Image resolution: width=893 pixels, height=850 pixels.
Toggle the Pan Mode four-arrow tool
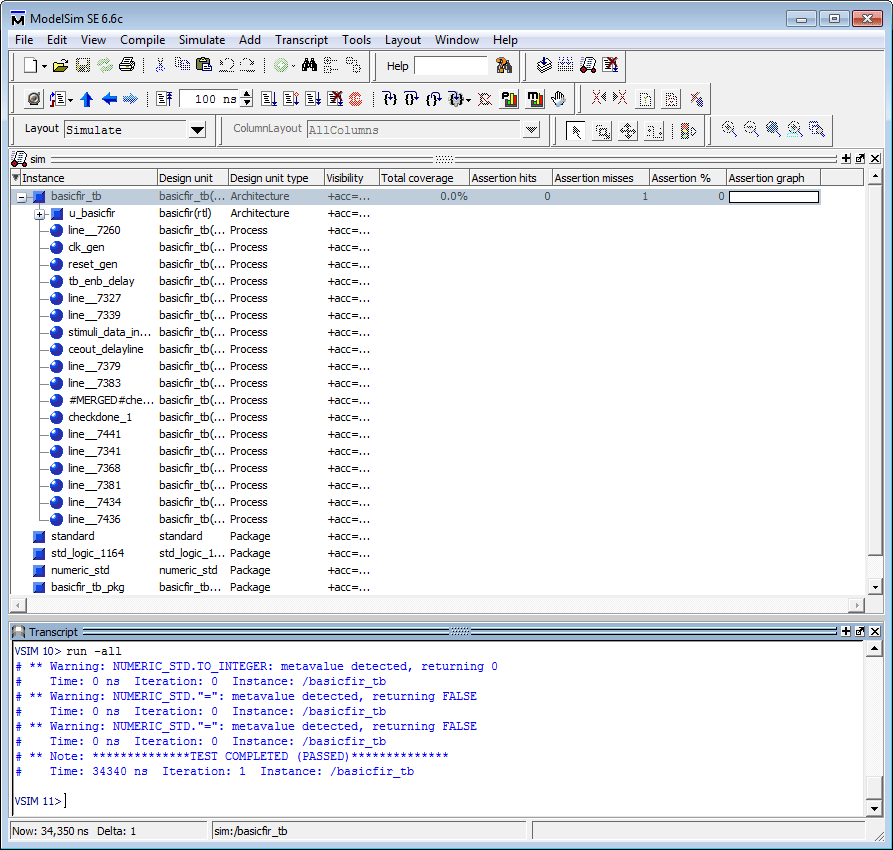point(628,130)
